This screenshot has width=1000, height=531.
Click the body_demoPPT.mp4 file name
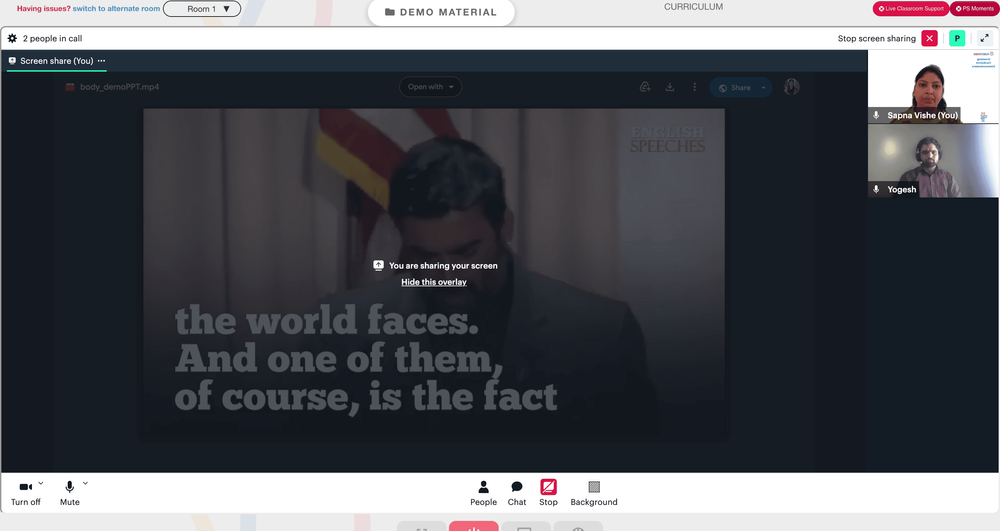point(119,87)
